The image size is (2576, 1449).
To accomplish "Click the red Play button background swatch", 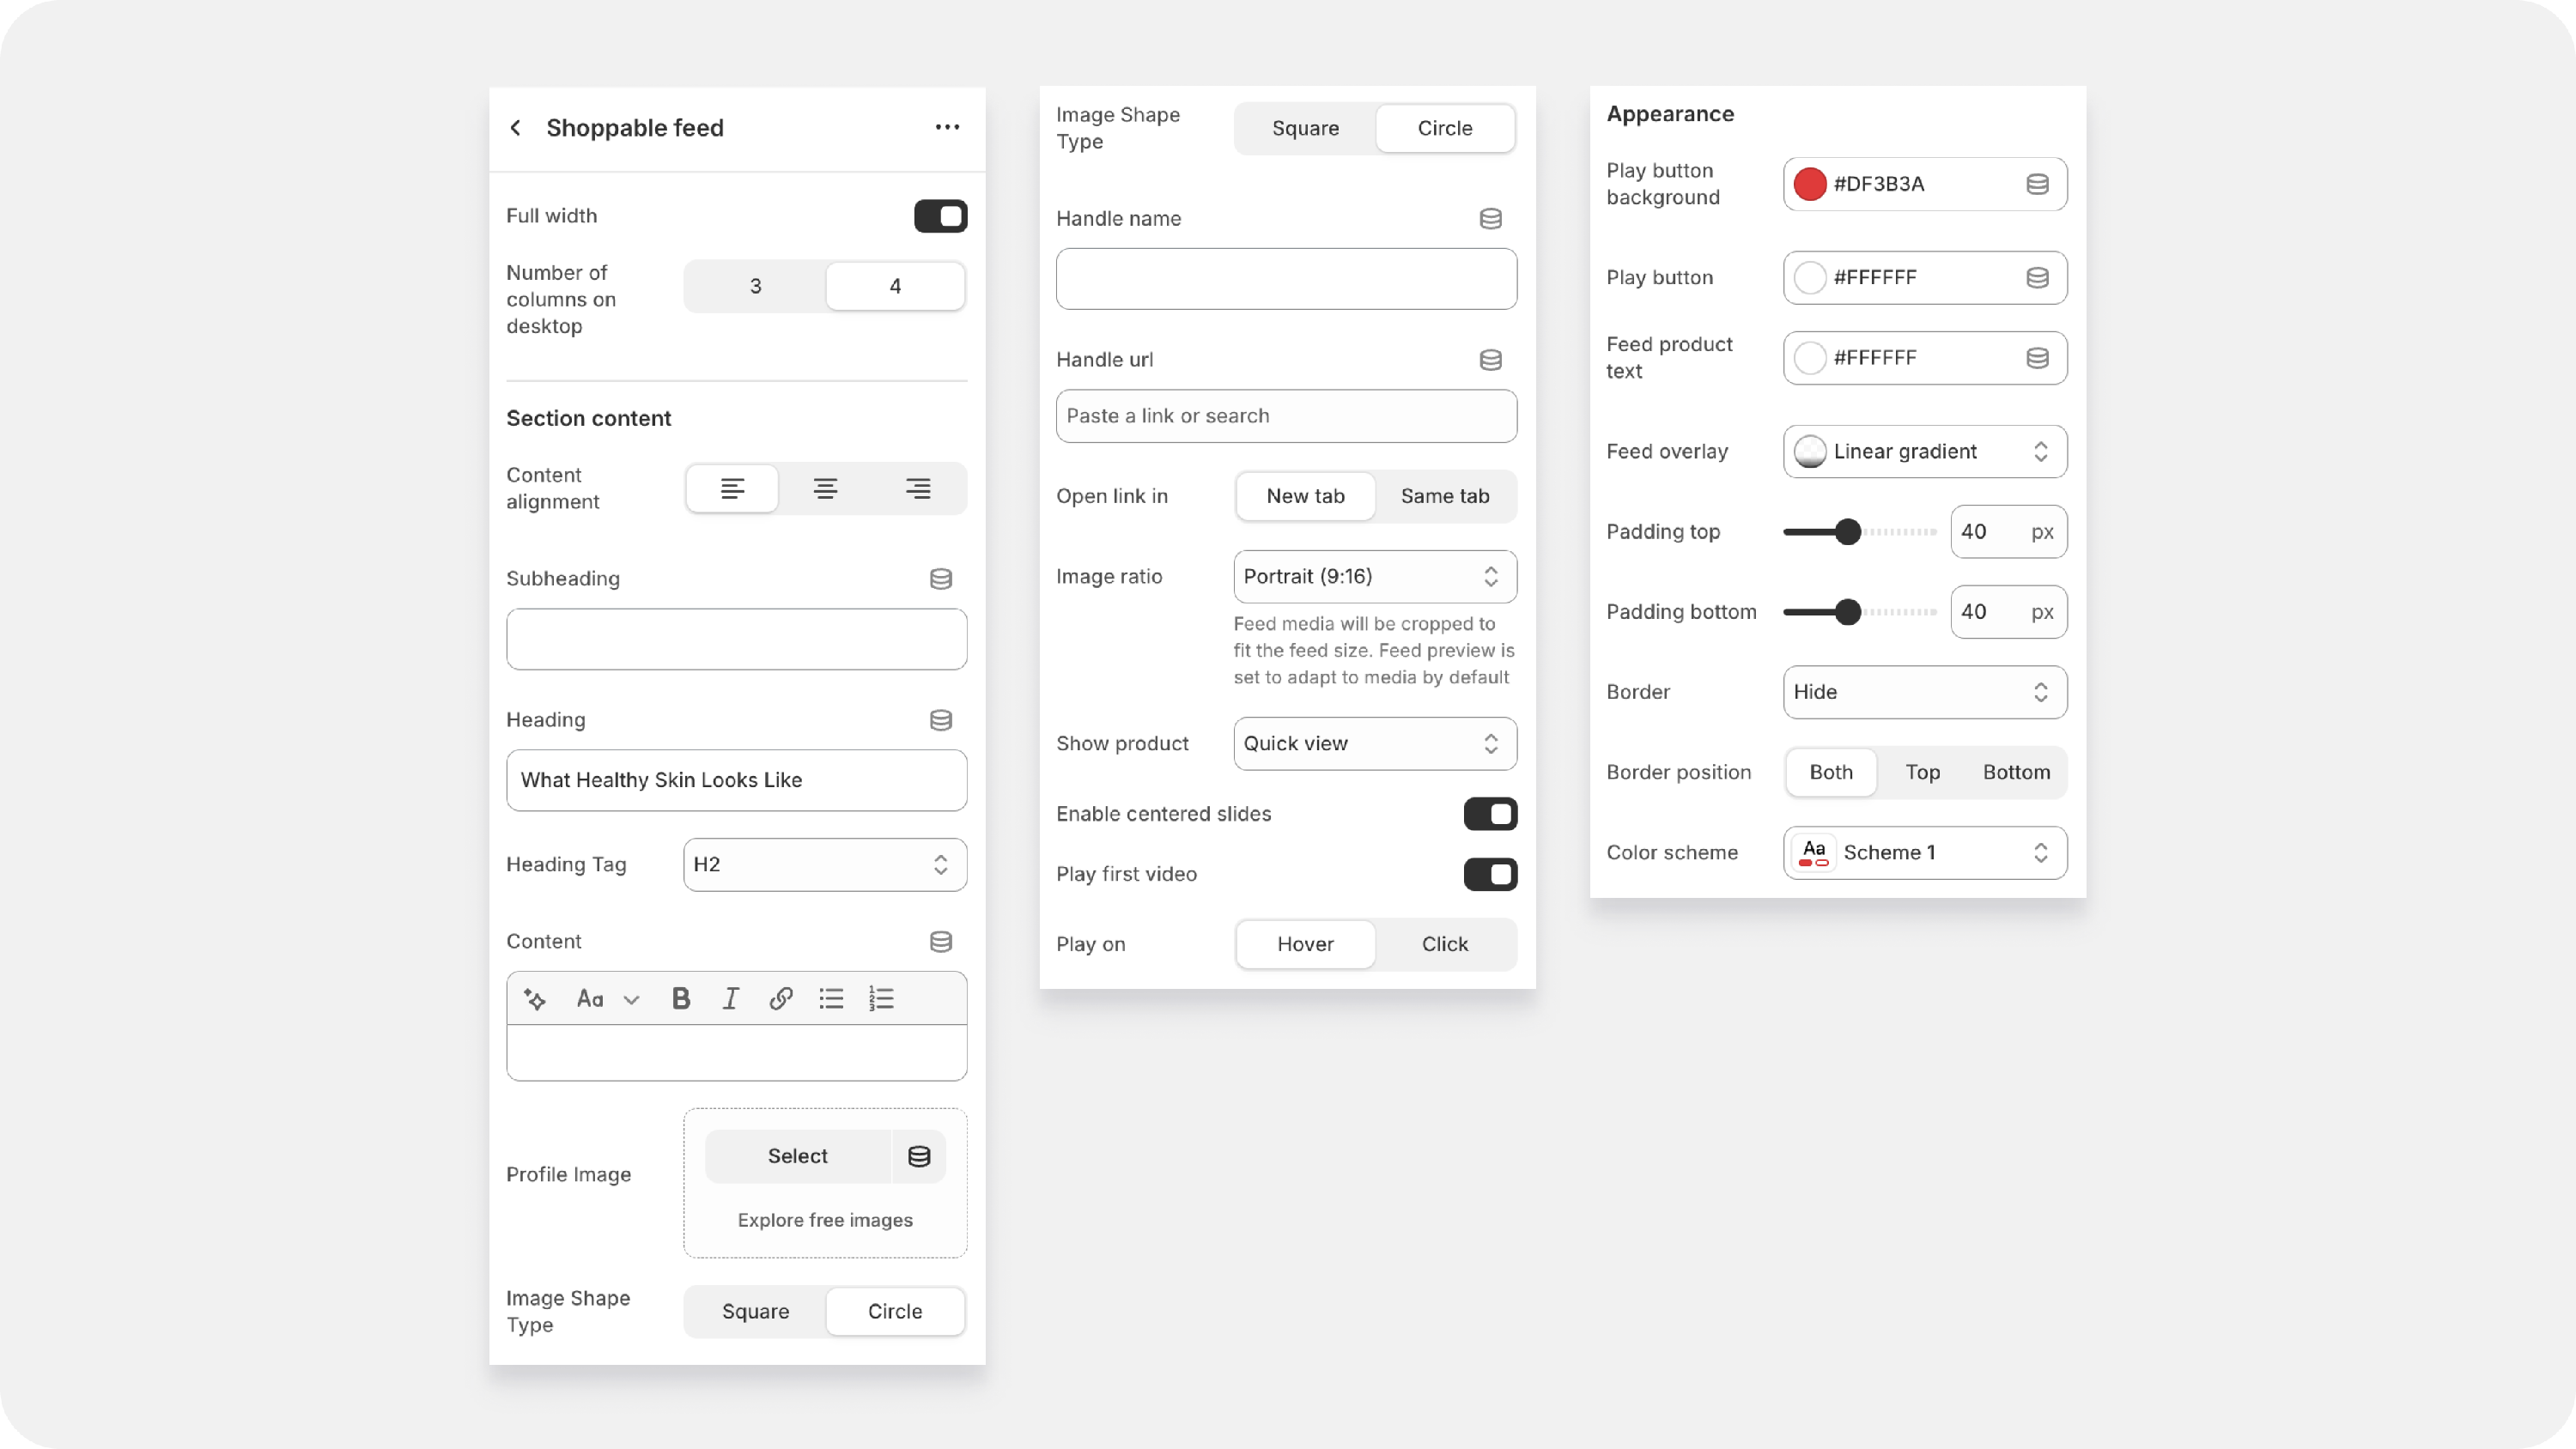I will click(1810, 184).
